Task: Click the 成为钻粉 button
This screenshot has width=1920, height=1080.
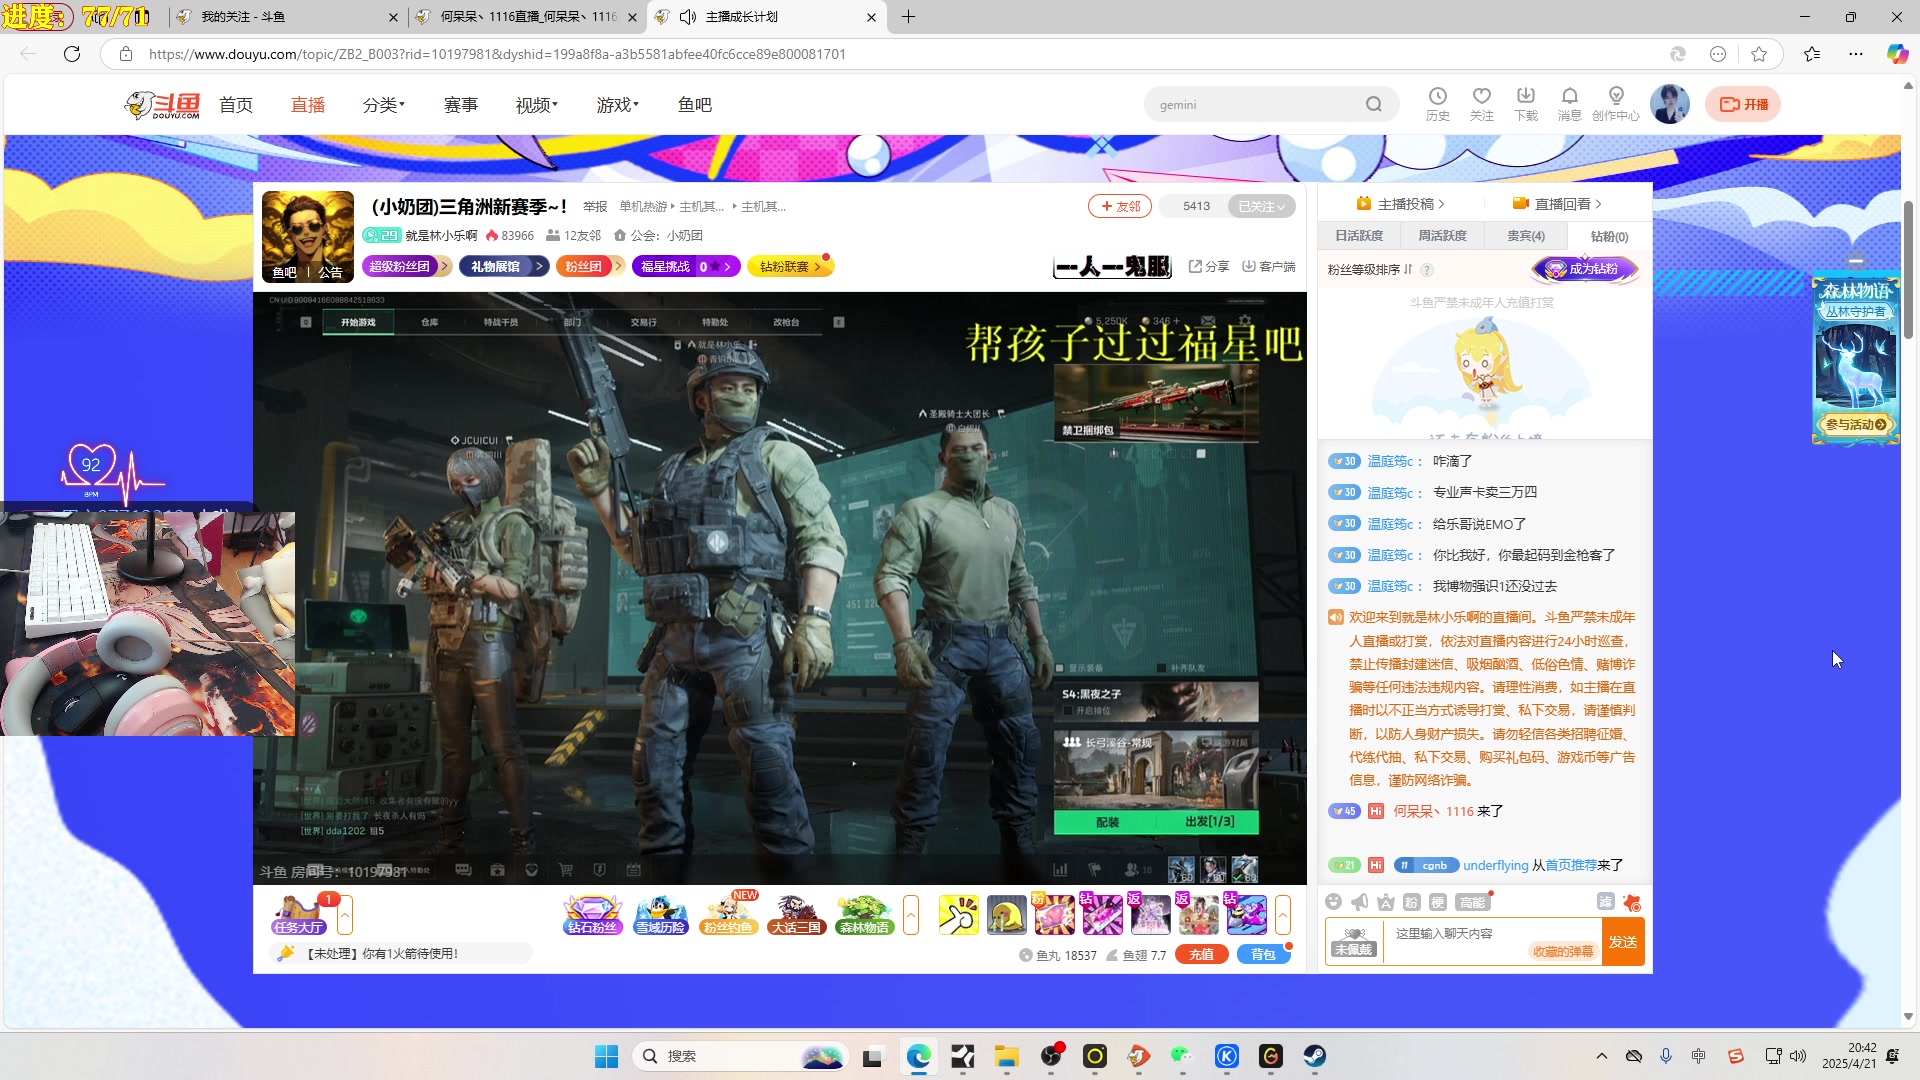Action: click(1584, 269)
